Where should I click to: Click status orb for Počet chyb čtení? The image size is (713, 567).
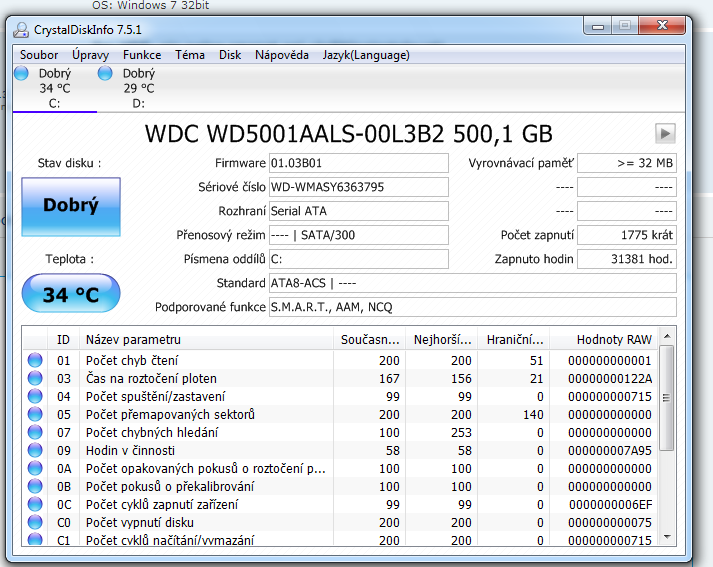tap(36, 360)
